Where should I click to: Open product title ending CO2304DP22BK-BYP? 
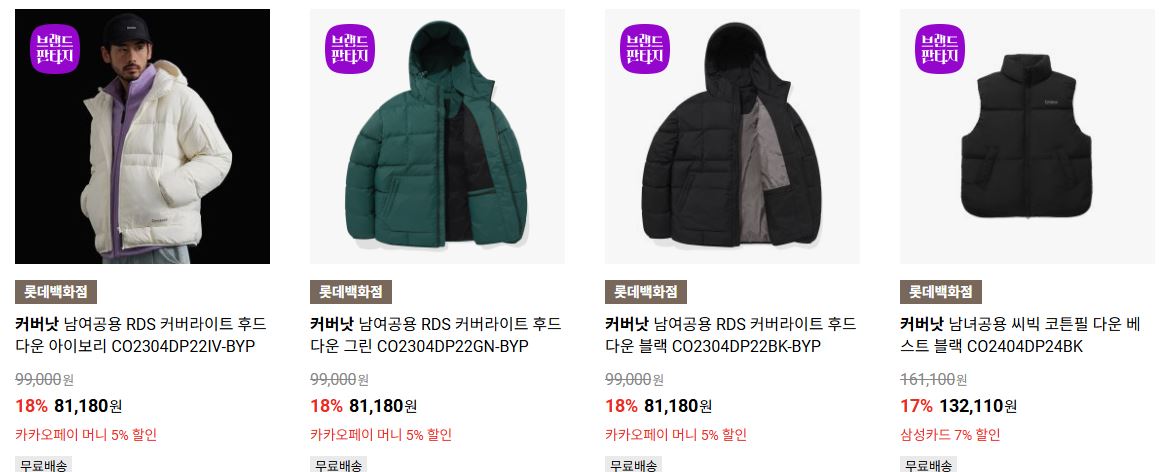coord(731,335)
